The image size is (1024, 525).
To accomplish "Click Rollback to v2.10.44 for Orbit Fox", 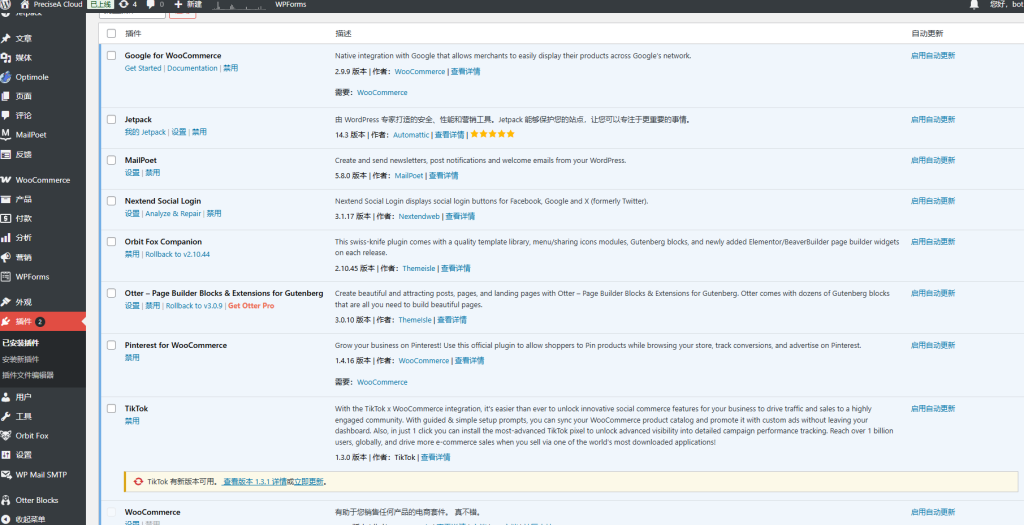I will click(x=178, y=254).
